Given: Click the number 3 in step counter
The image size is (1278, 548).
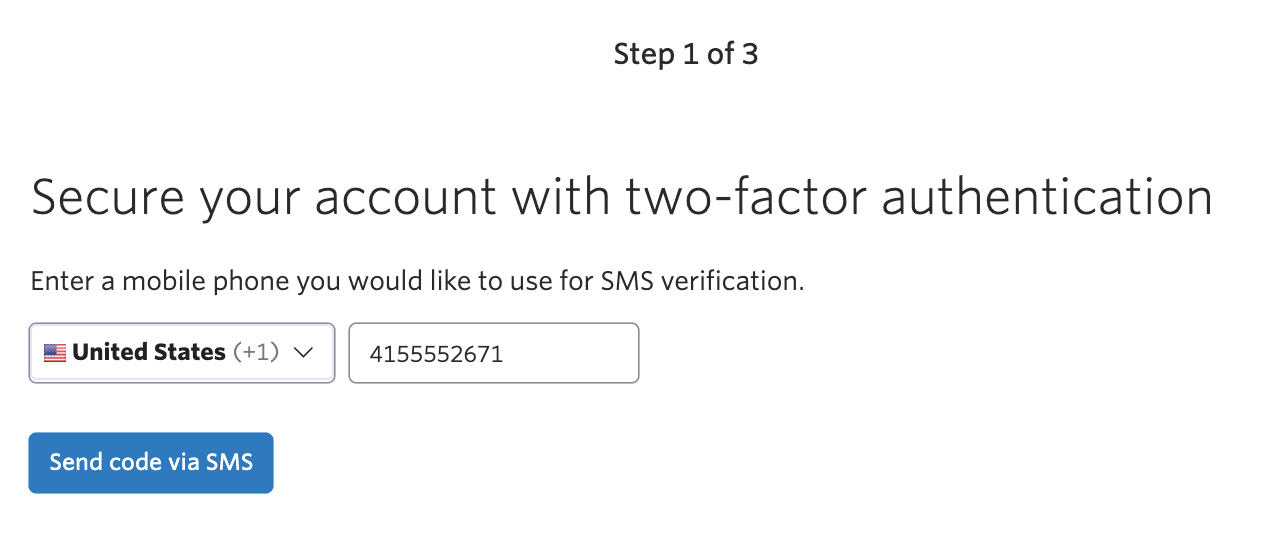Looking at the screenshot, I should (x=749, y=54).
